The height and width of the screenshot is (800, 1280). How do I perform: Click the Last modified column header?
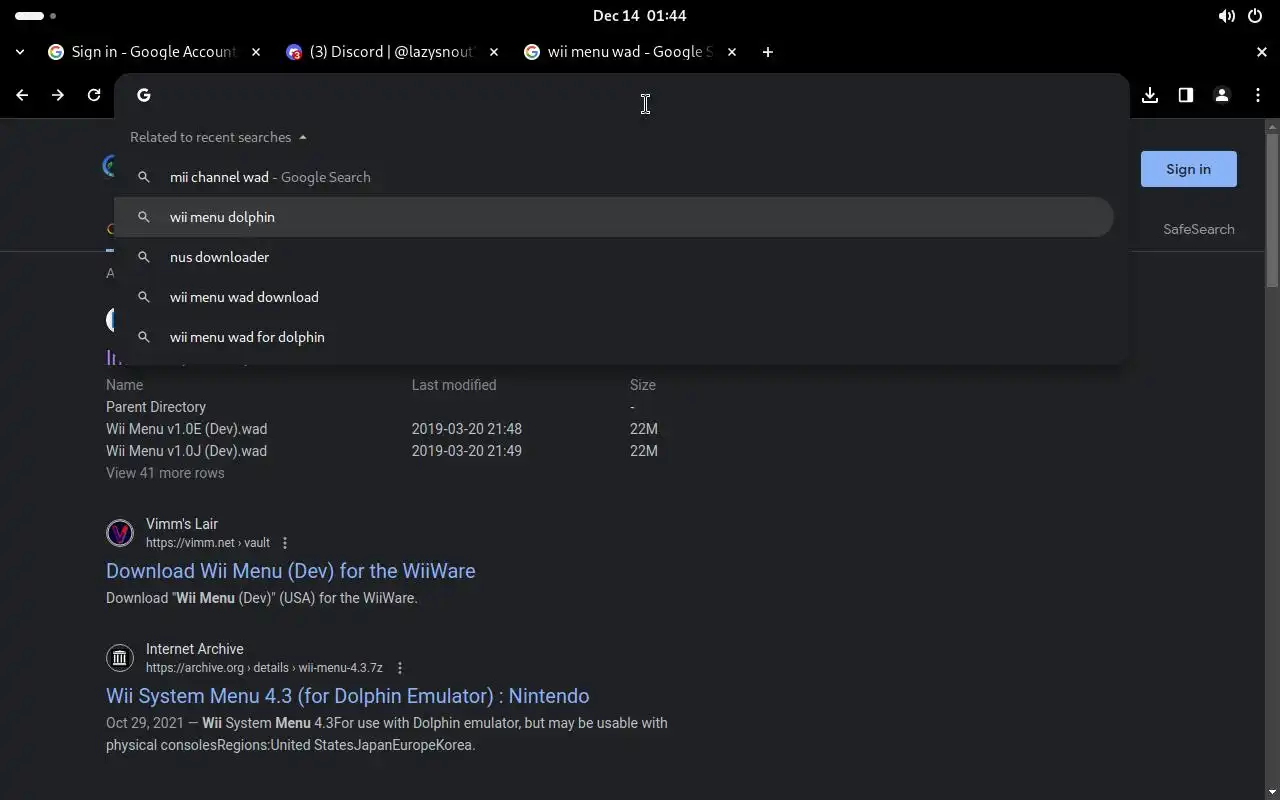[454, 385]
